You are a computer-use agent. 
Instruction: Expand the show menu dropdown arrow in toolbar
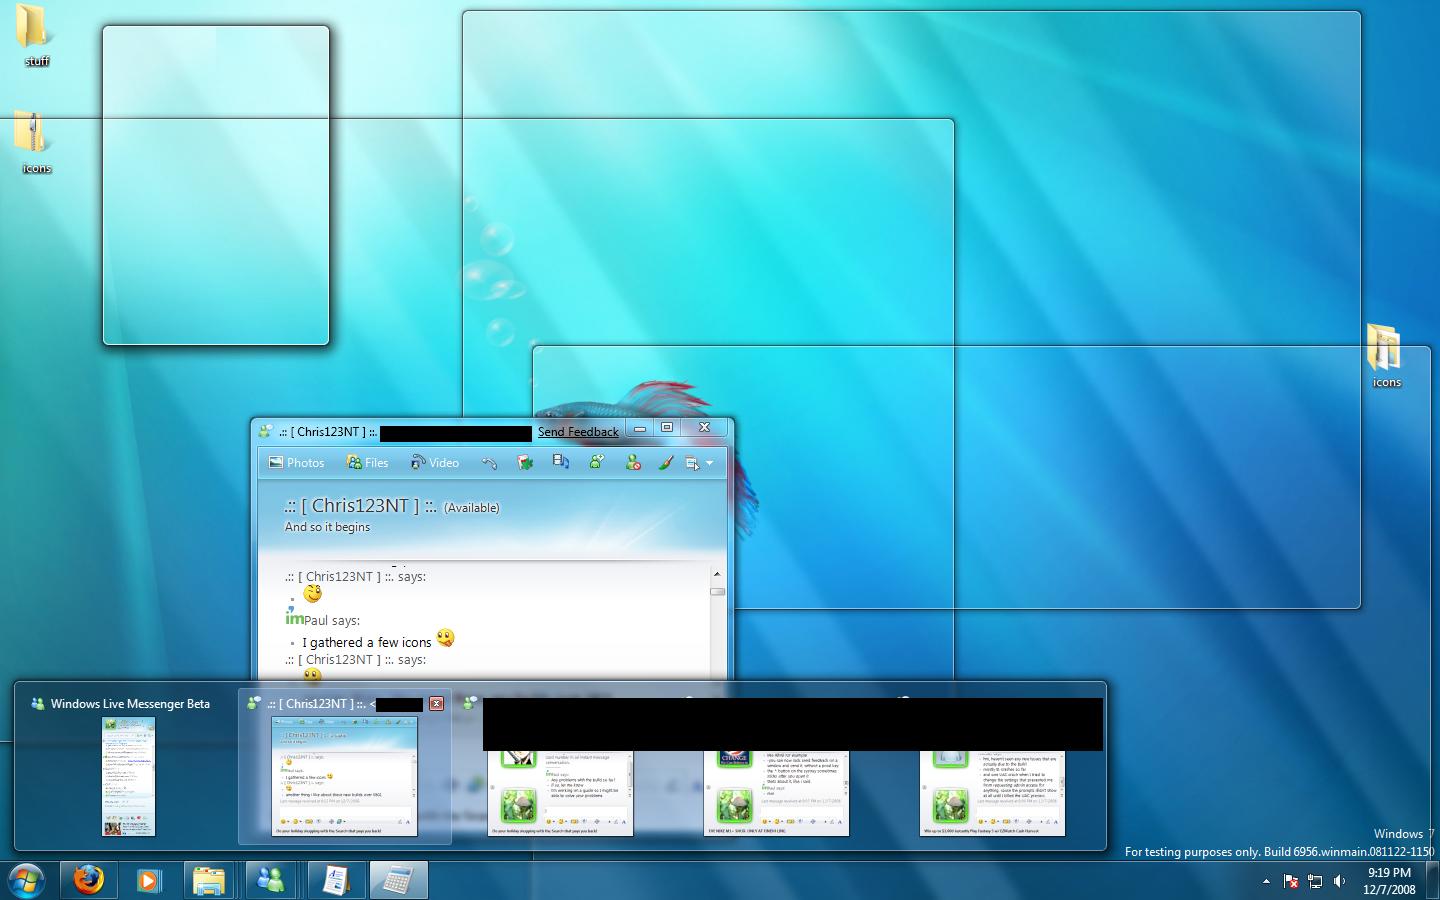[709, 463]
